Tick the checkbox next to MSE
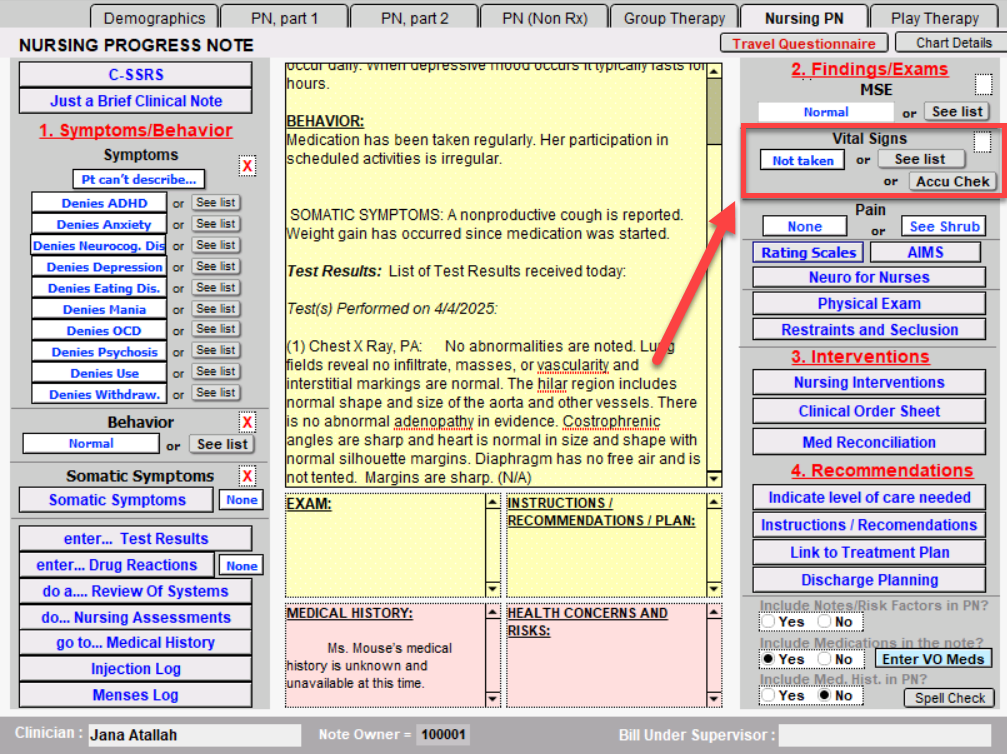The width and height of the screenshot is (1007, 754). click(983, 84)
